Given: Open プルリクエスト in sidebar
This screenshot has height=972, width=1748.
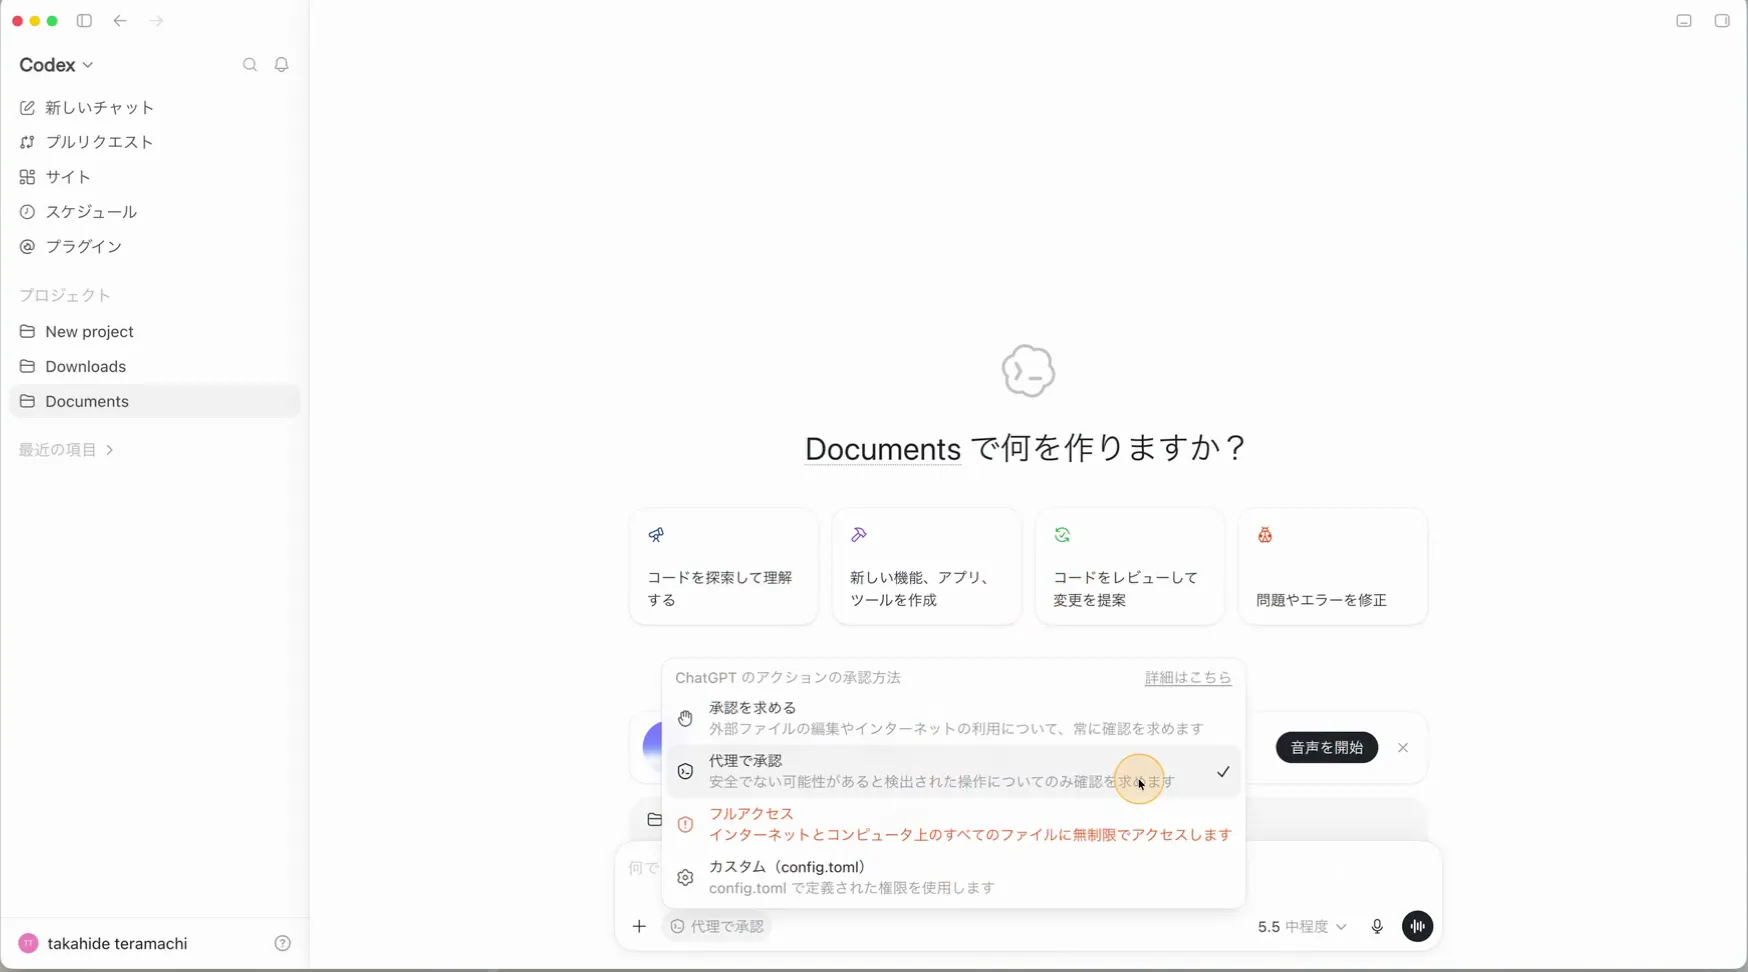Looking at the screenshot, I should [154, 142].
